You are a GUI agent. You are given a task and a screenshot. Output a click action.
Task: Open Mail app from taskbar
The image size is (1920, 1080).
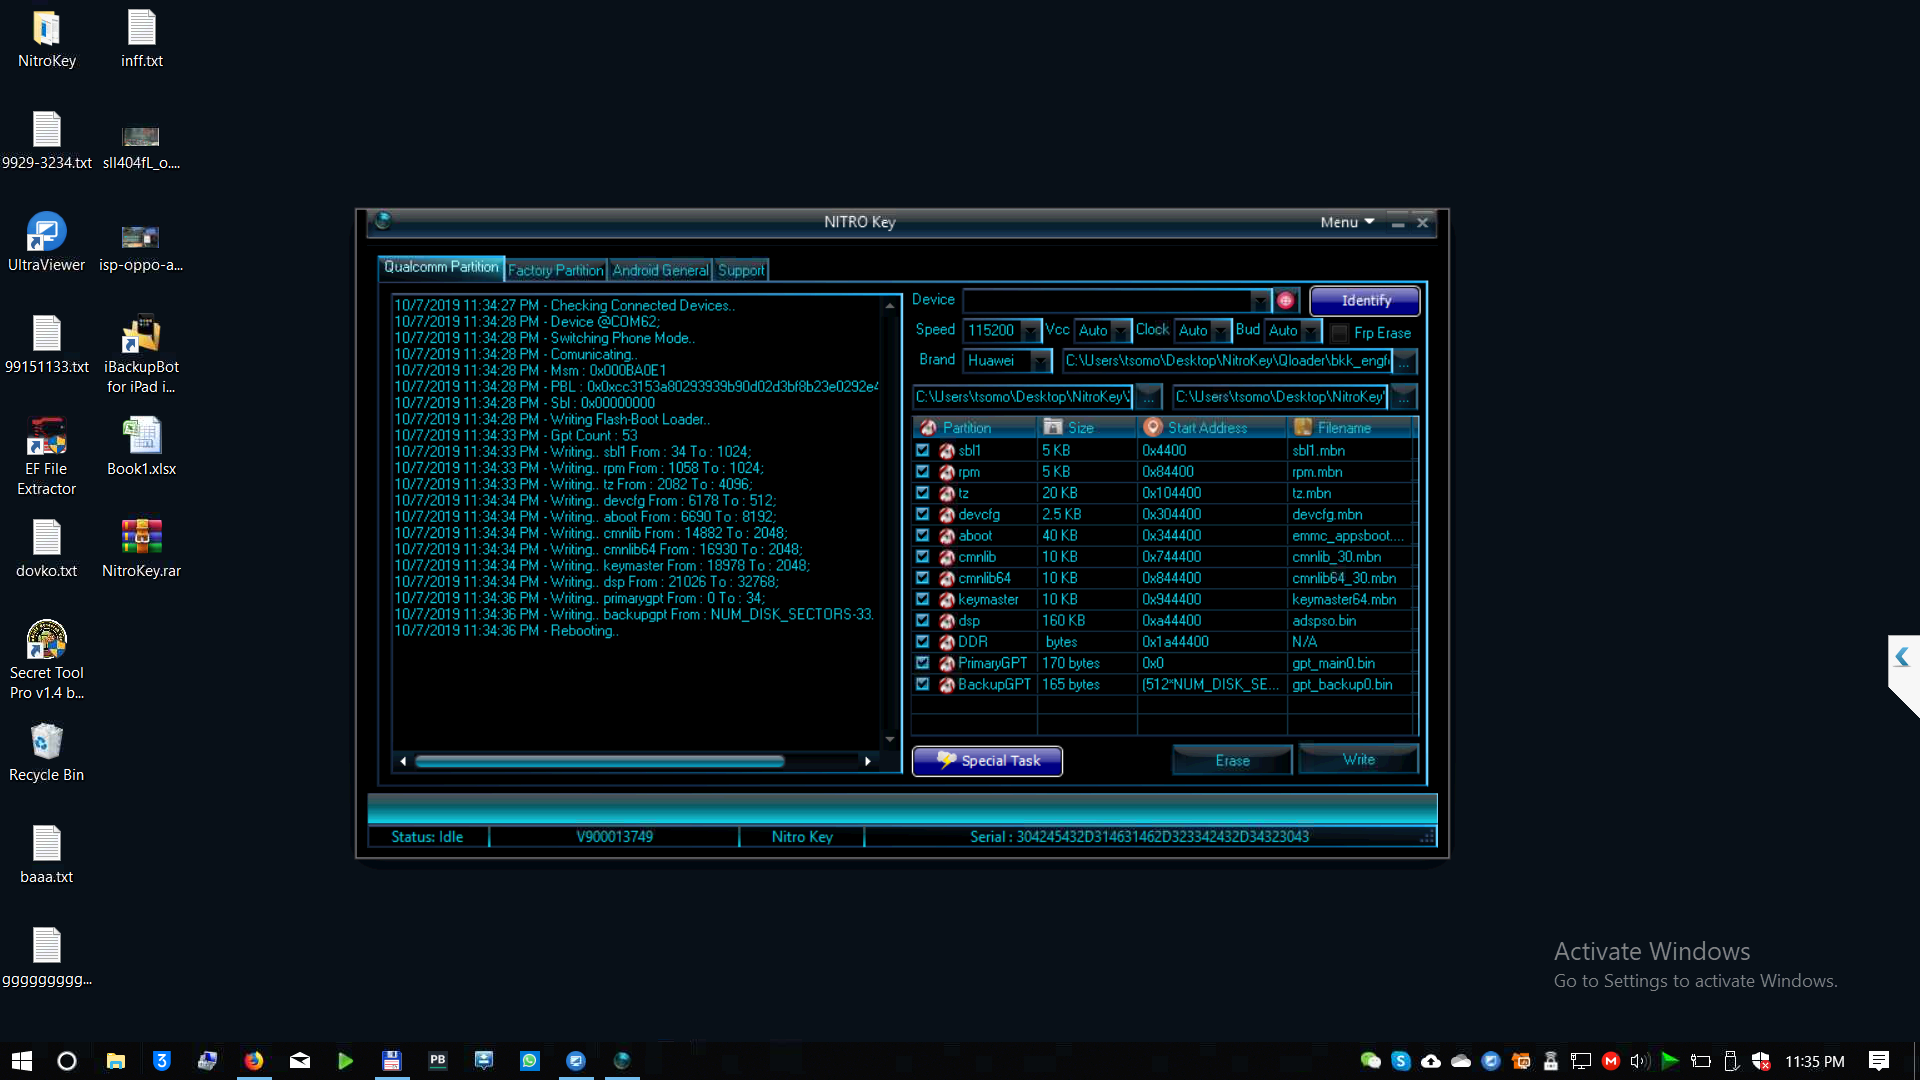(x=300, y=1061)
